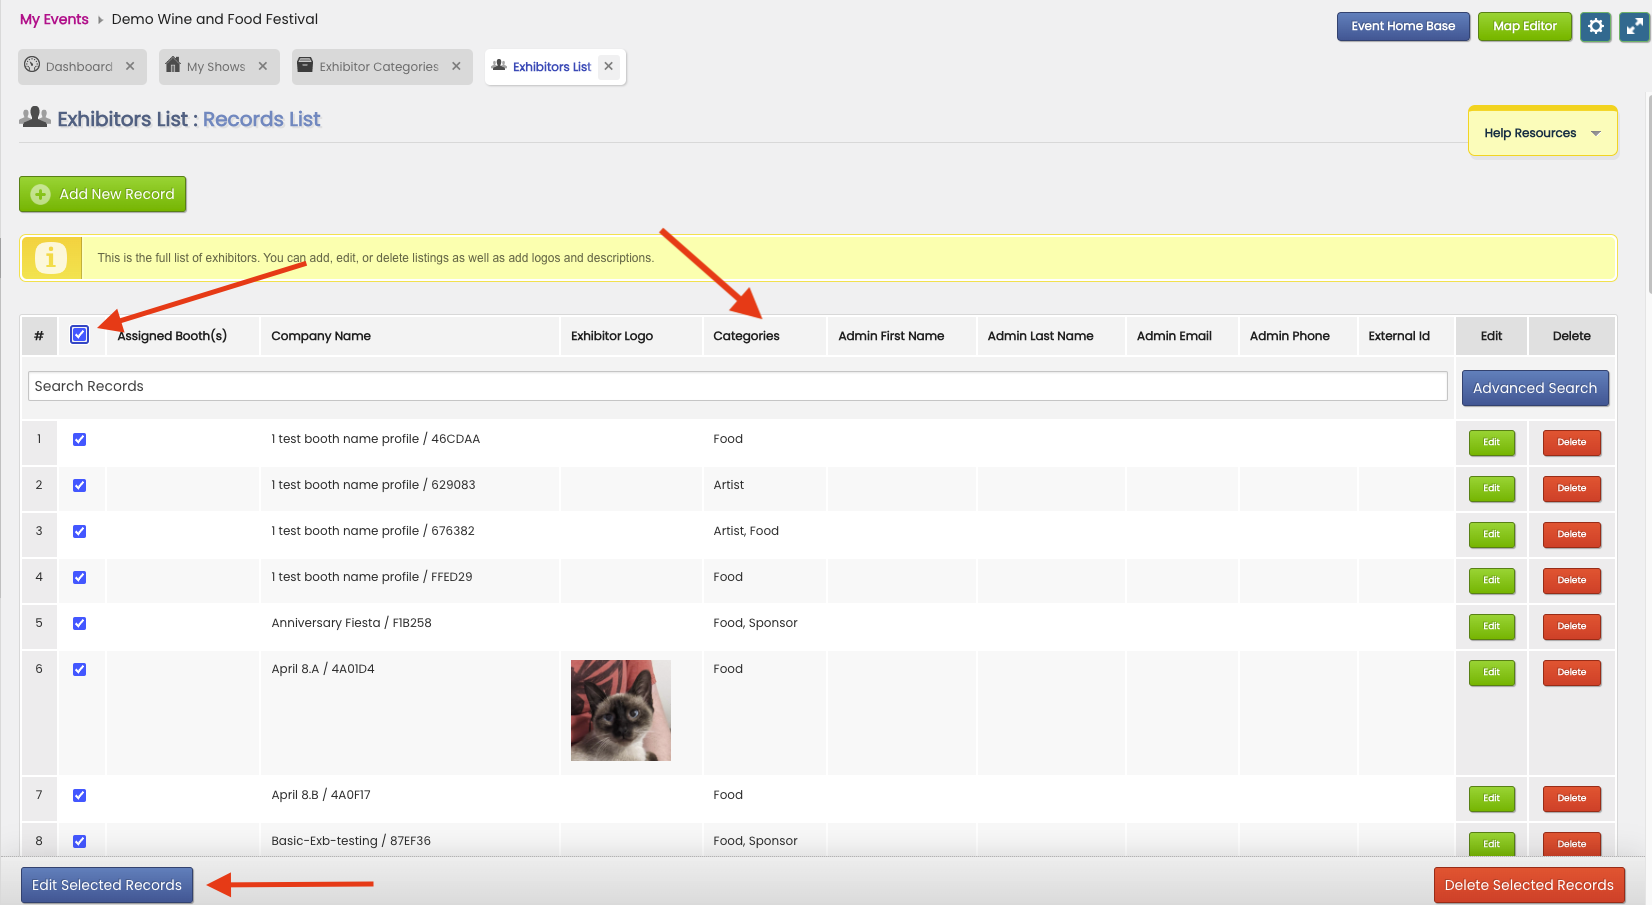Screen dimensions: 1652x905
Task: Focus the Search Records field
Action: pyautogui.click(x=737, y=386)
